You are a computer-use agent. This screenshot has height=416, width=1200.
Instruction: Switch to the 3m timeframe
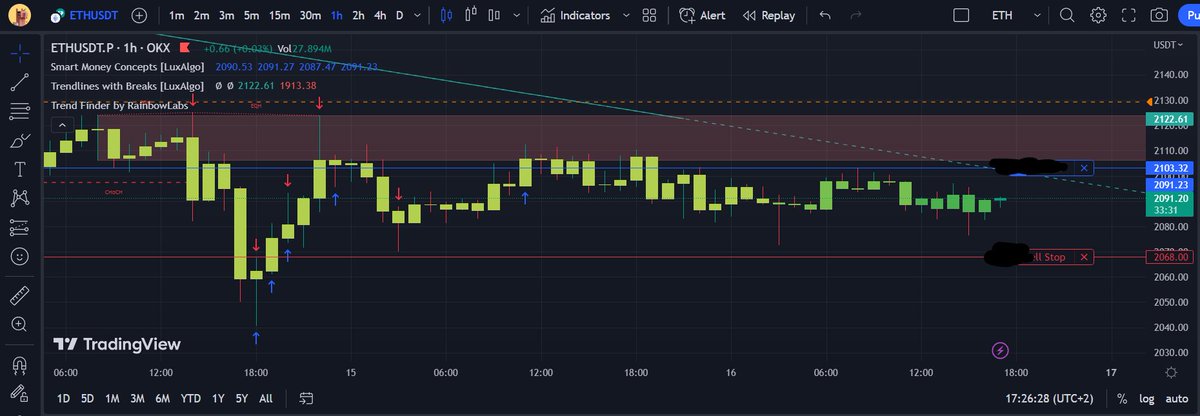227,16
